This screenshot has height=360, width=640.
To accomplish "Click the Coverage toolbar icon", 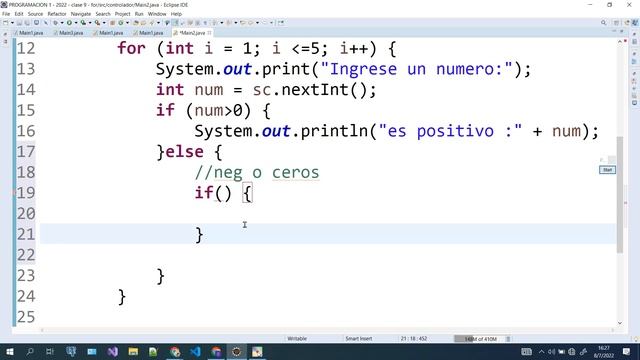I will [83, 23].
